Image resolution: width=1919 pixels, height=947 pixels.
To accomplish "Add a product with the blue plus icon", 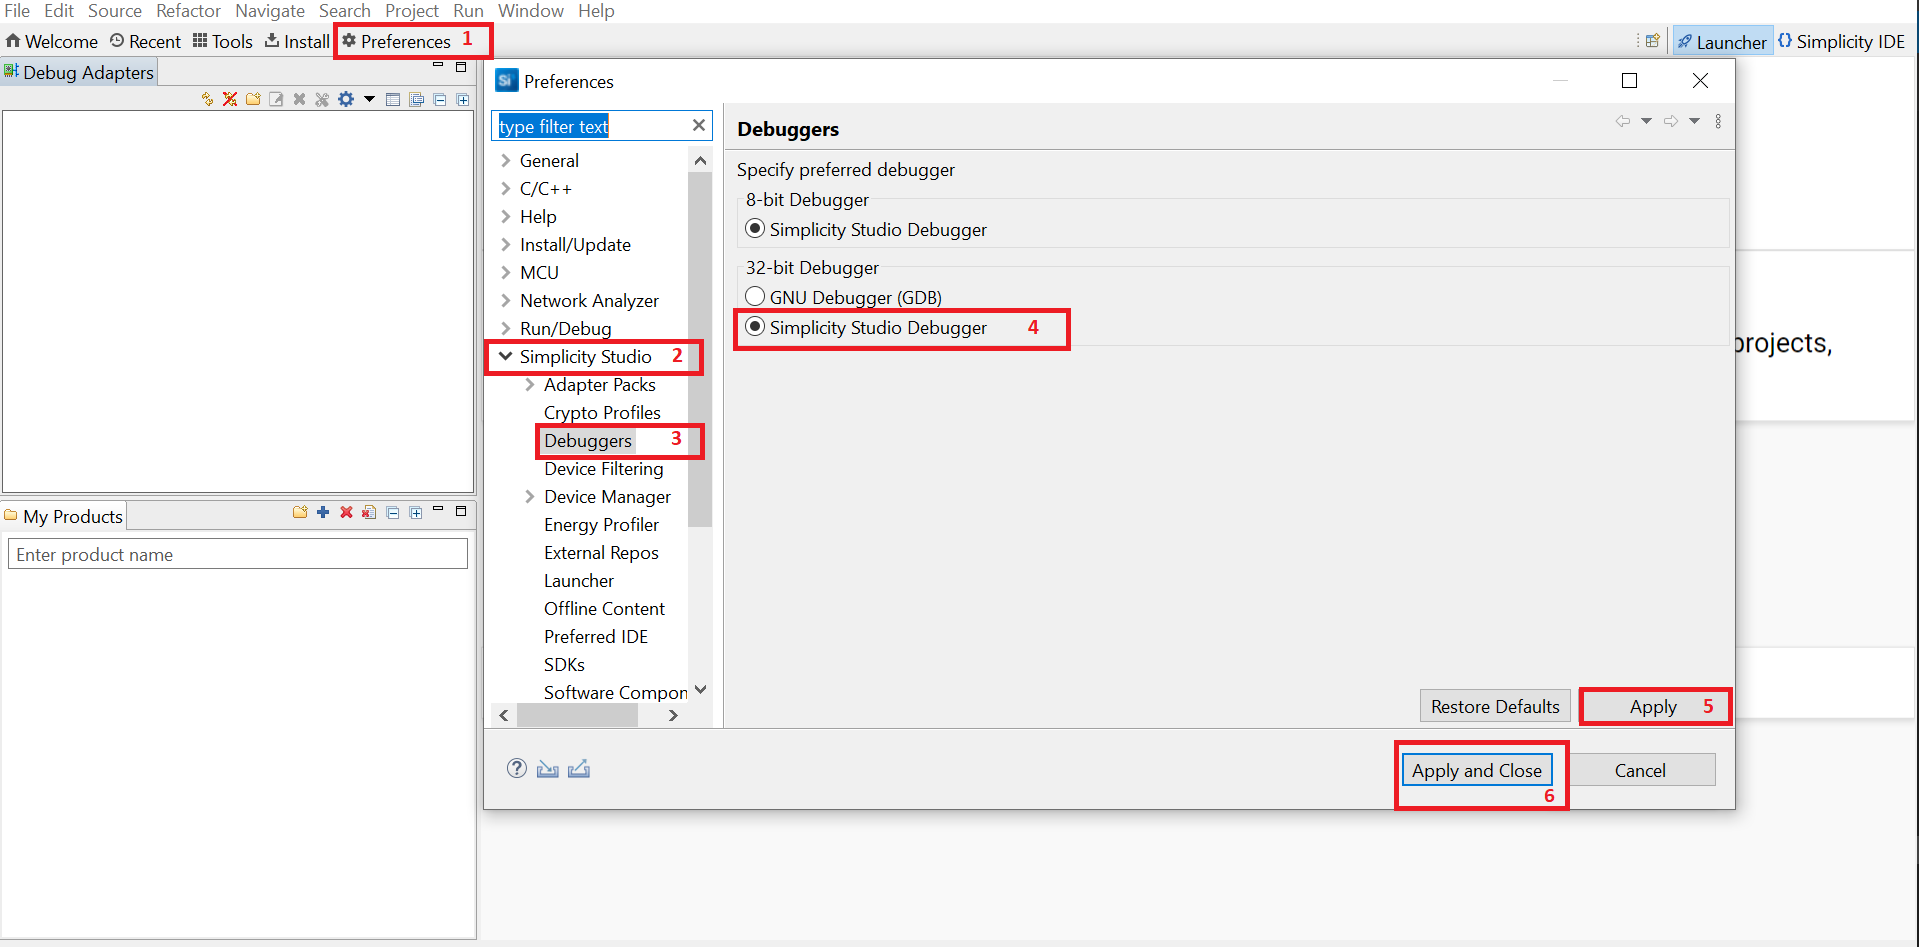I will tap(323, 512).
